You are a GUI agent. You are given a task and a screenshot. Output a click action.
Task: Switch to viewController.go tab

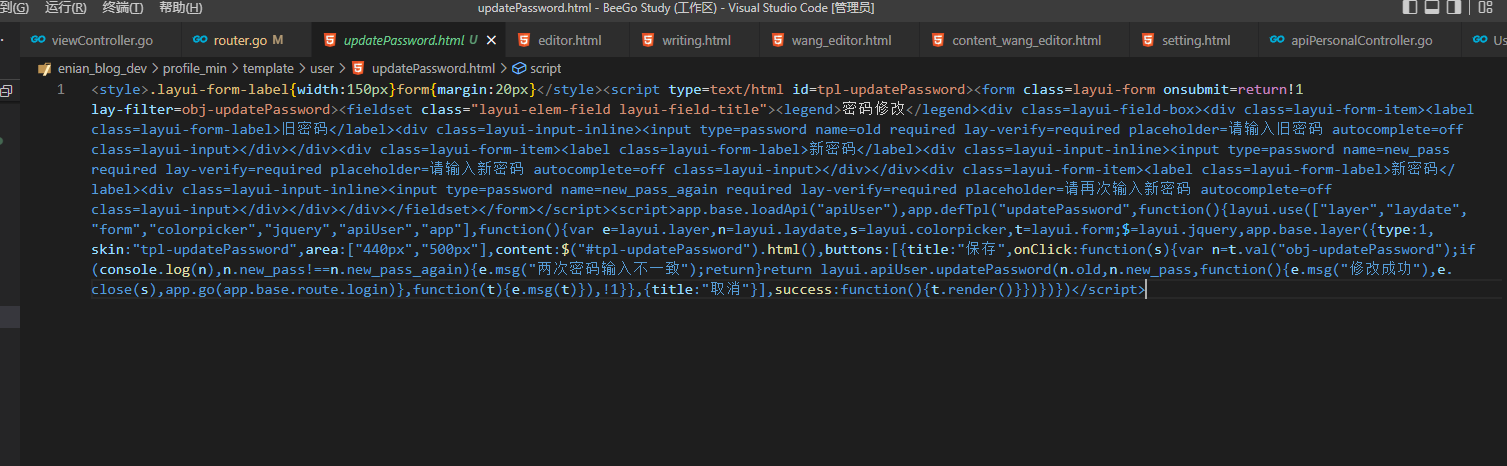coord(101,41)
